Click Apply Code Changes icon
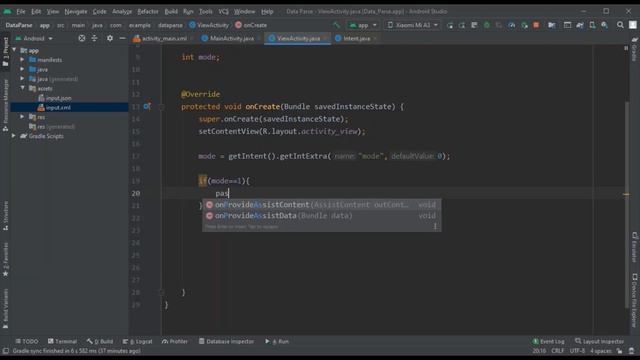 click(474, 25)
